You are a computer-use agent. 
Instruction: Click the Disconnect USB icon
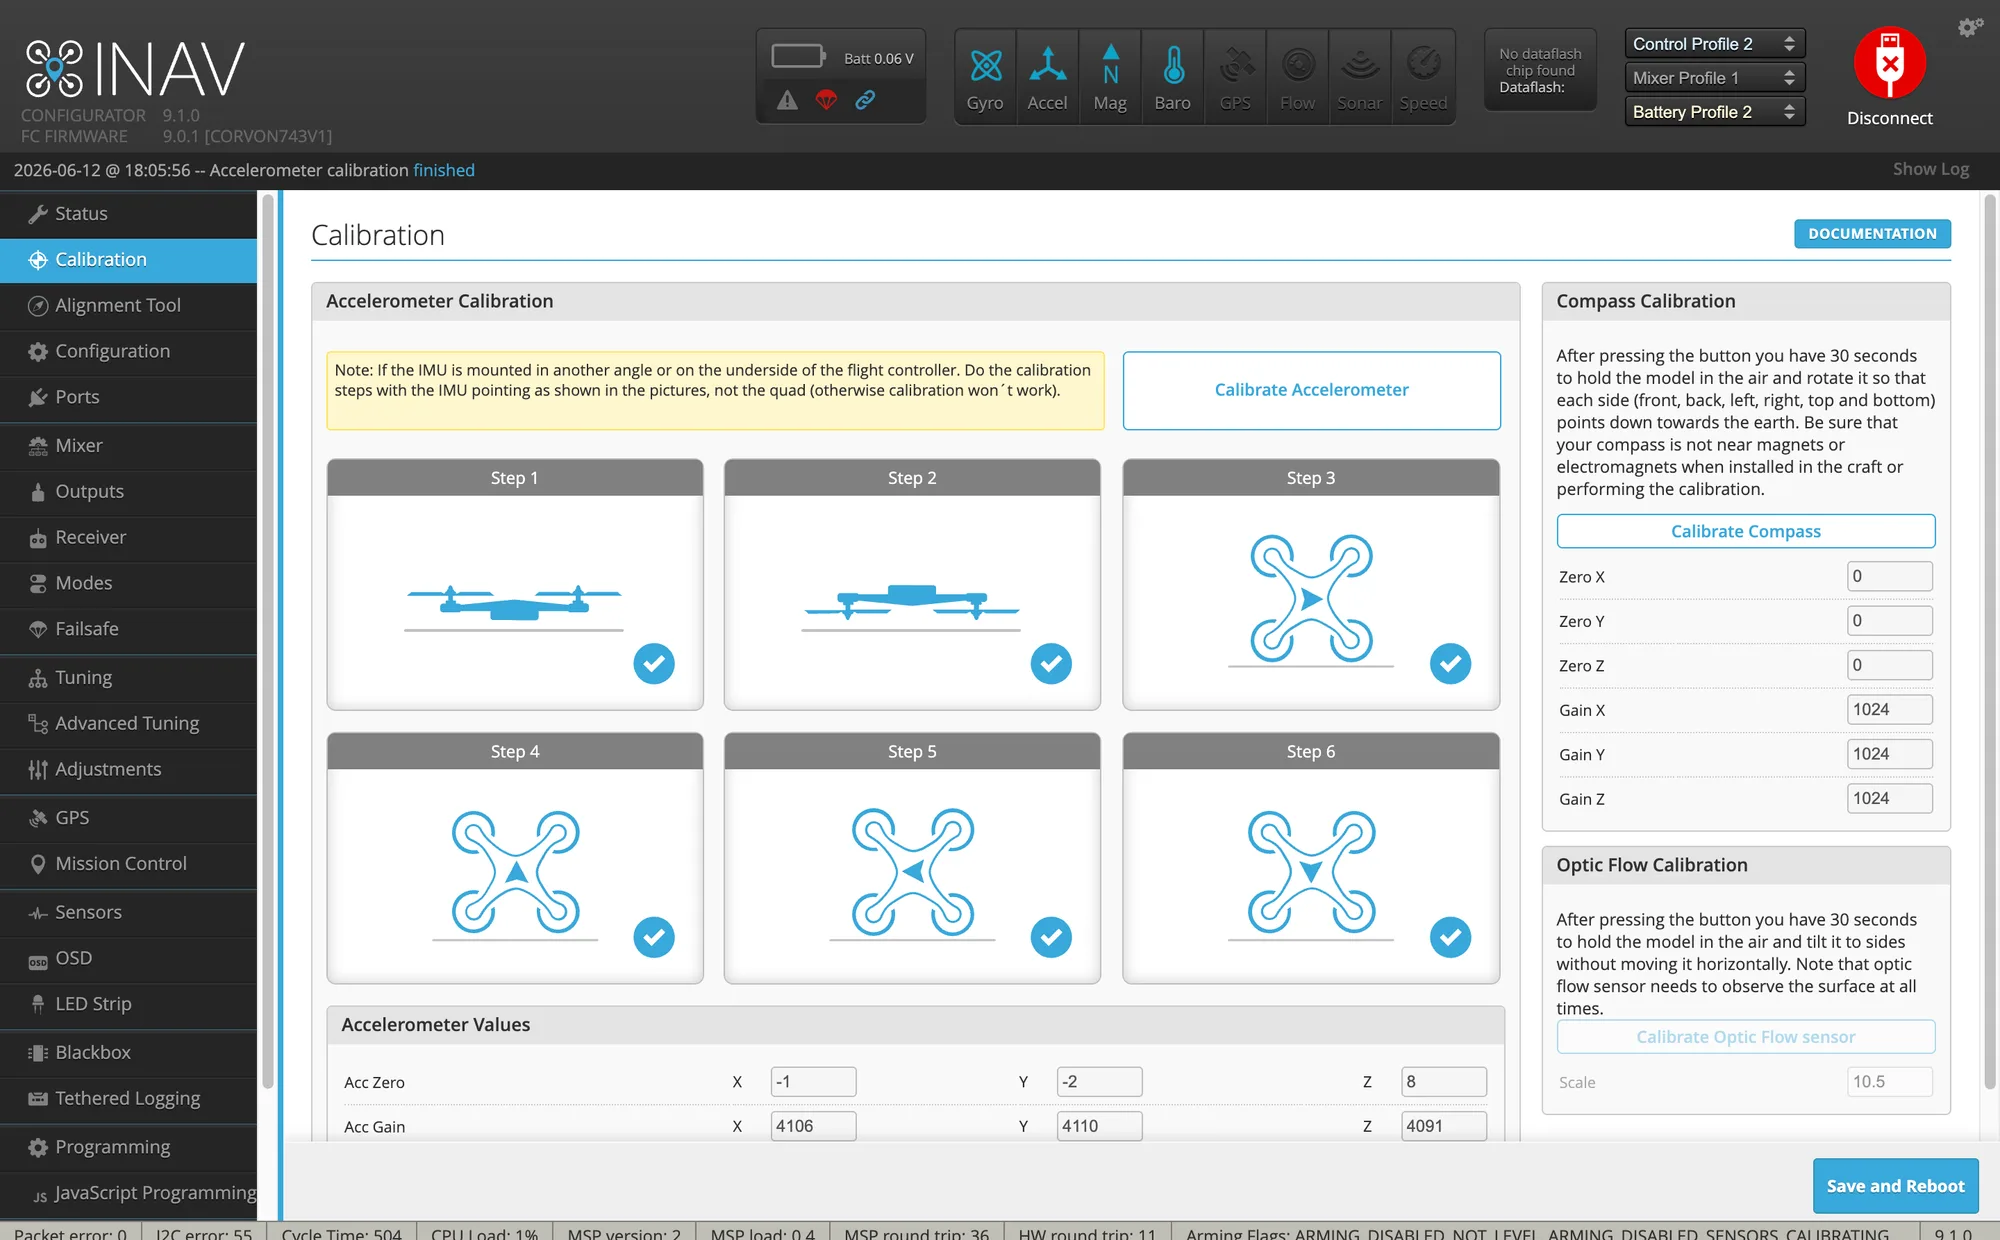[x=1889, y=62]
